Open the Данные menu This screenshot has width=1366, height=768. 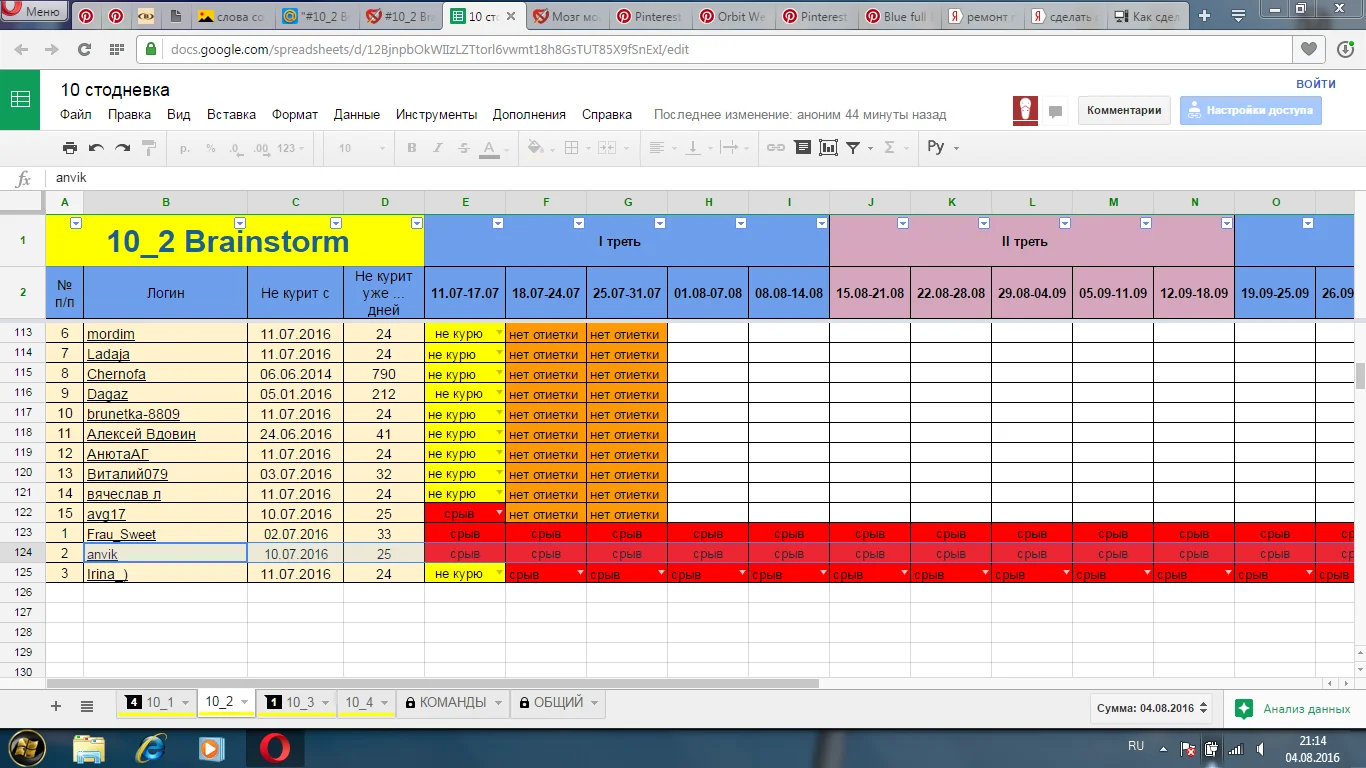coord(357,114)
